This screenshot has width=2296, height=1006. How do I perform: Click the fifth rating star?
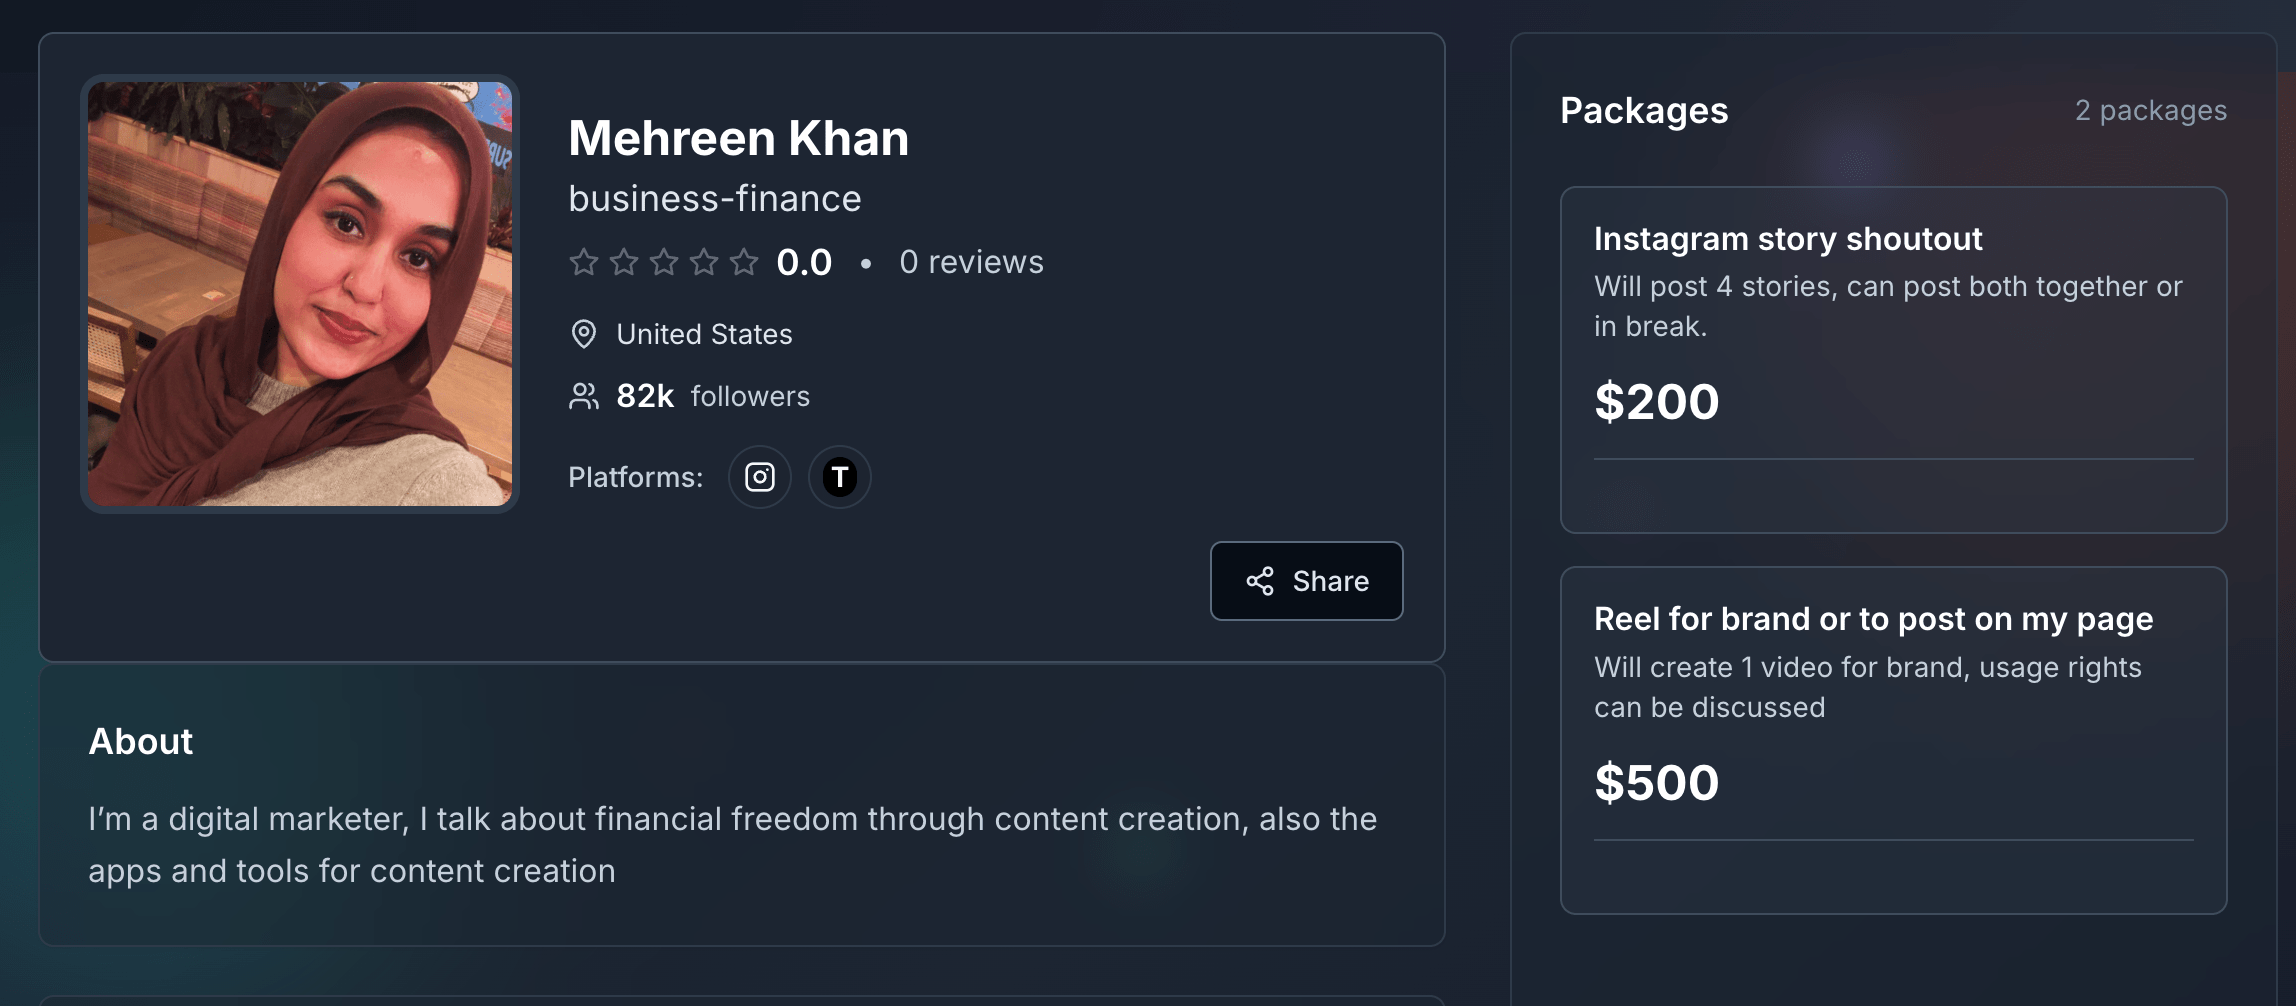pyautogui.click(x=744, y=262)
